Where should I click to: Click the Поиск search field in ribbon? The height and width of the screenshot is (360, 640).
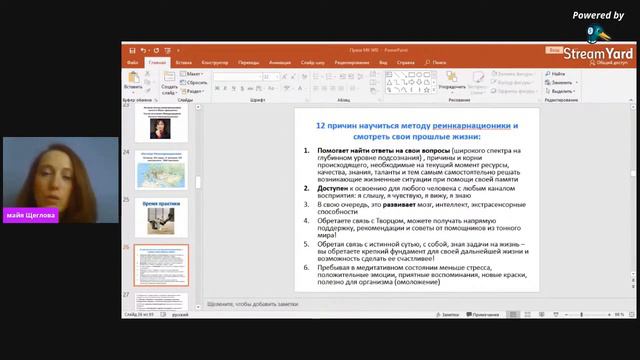point(436,62)
